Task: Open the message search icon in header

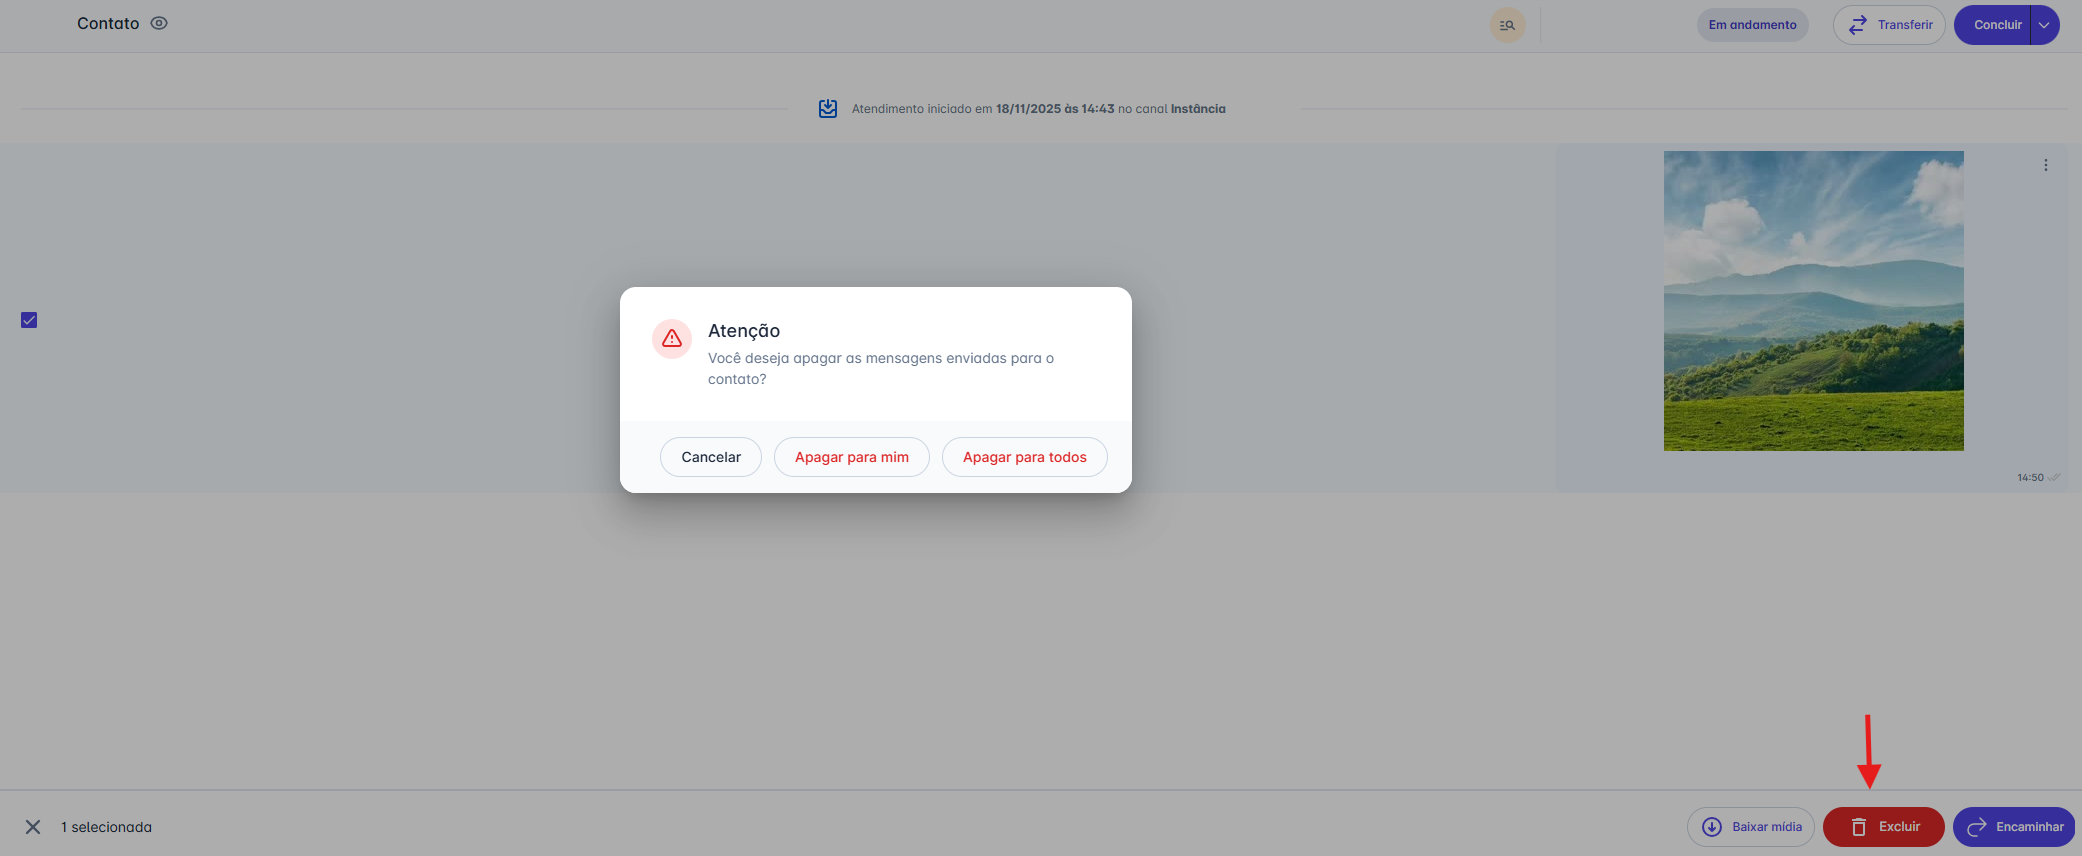Action: 1507,25
